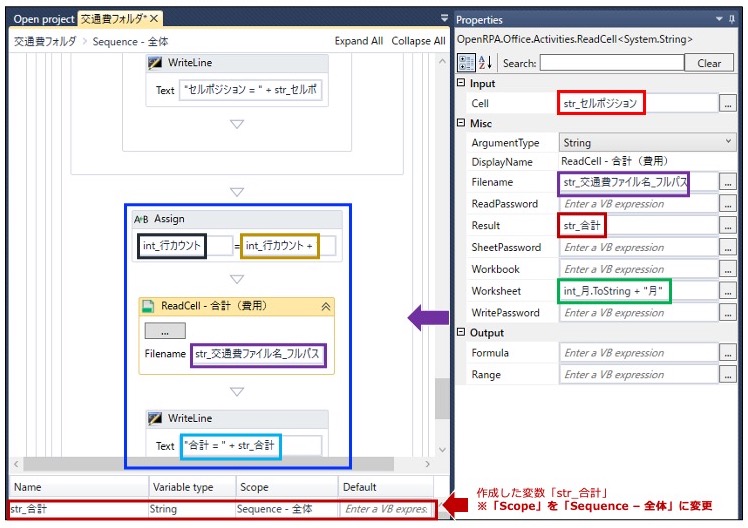Select variable name str_合計 cell

coord(79,509)
